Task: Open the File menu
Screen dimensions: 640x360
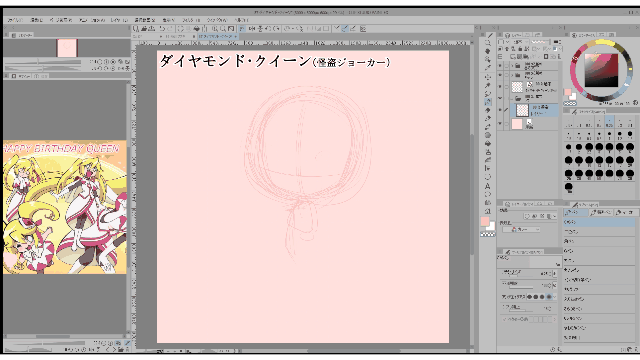Action: click(15, 20)
